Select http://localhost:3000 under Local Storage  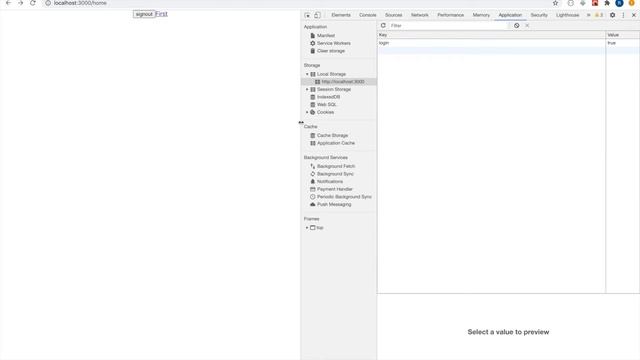click(x=342, y=82)
